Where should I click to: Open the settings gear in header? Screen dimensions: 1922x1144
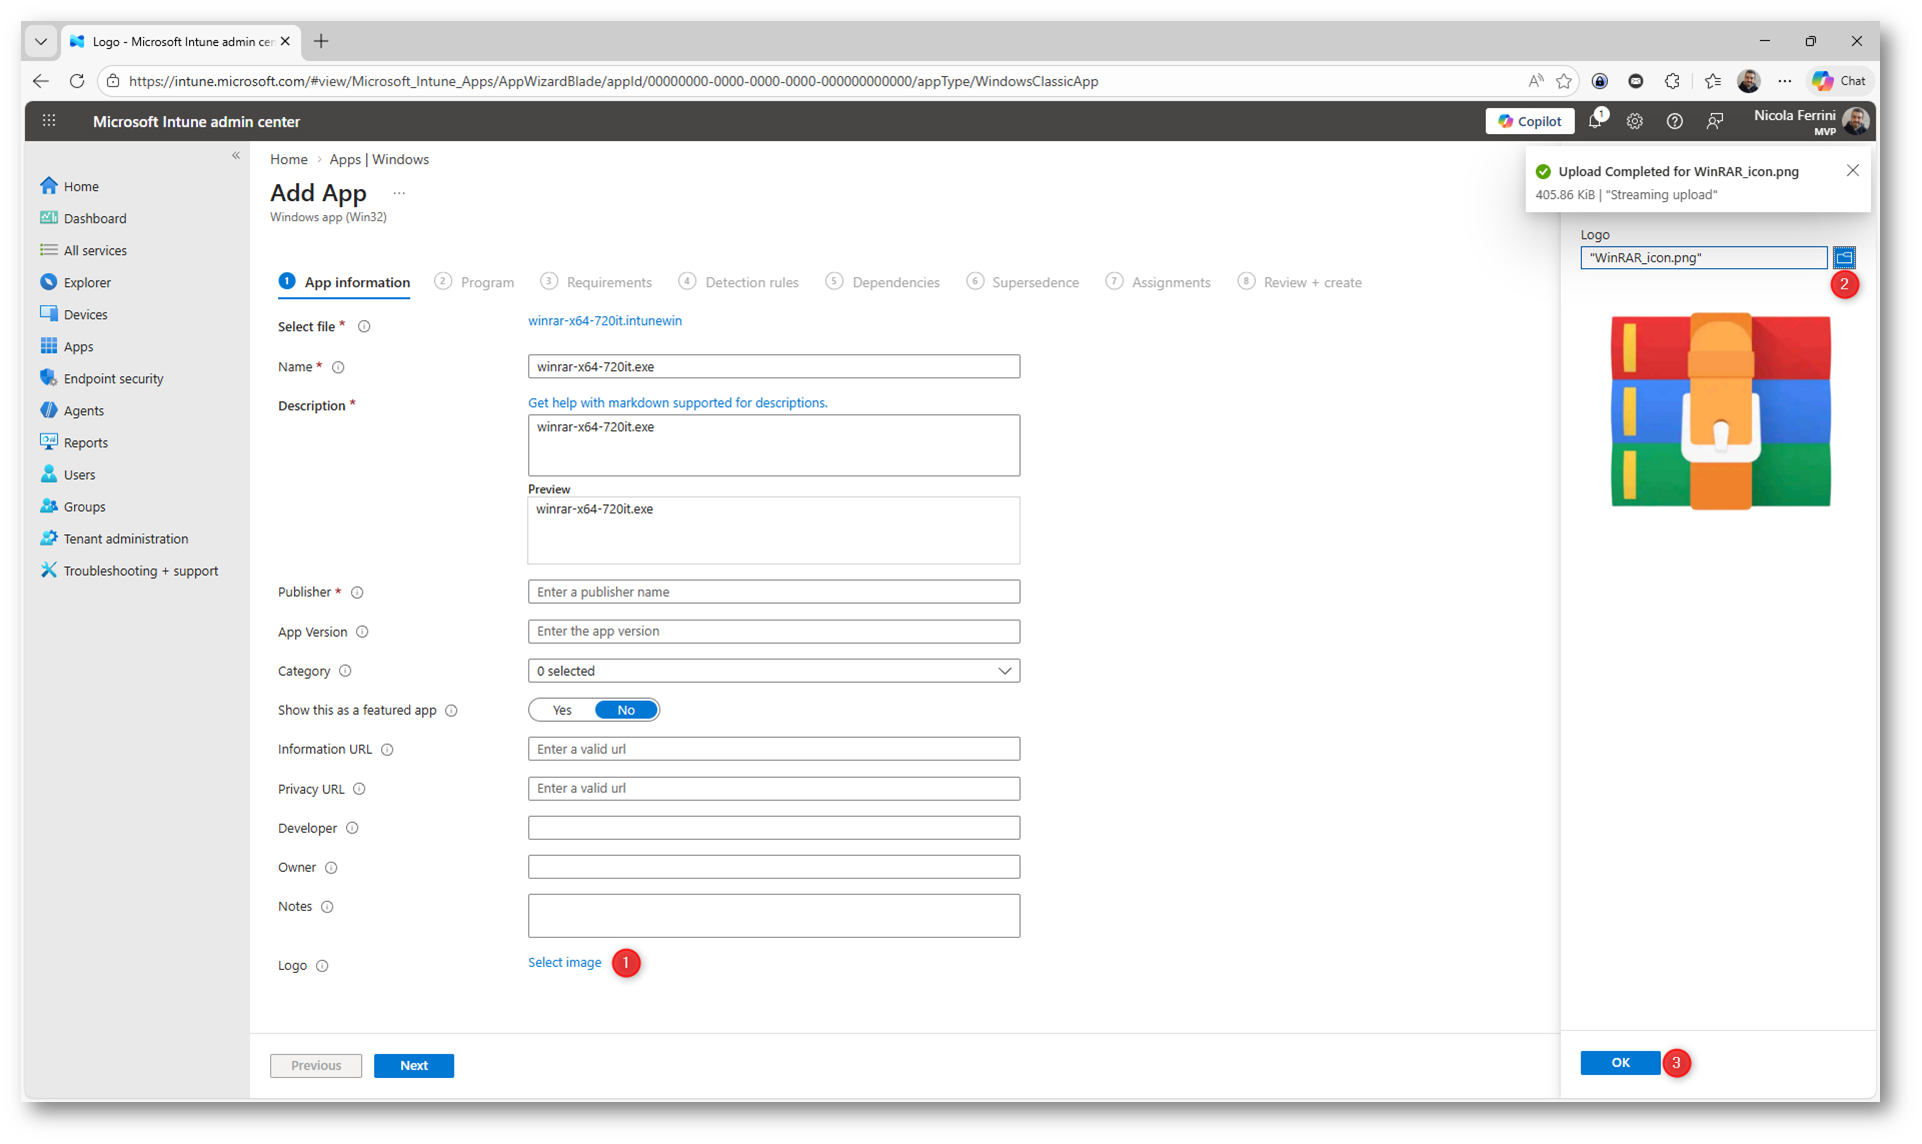click(x=1634, y=122)
